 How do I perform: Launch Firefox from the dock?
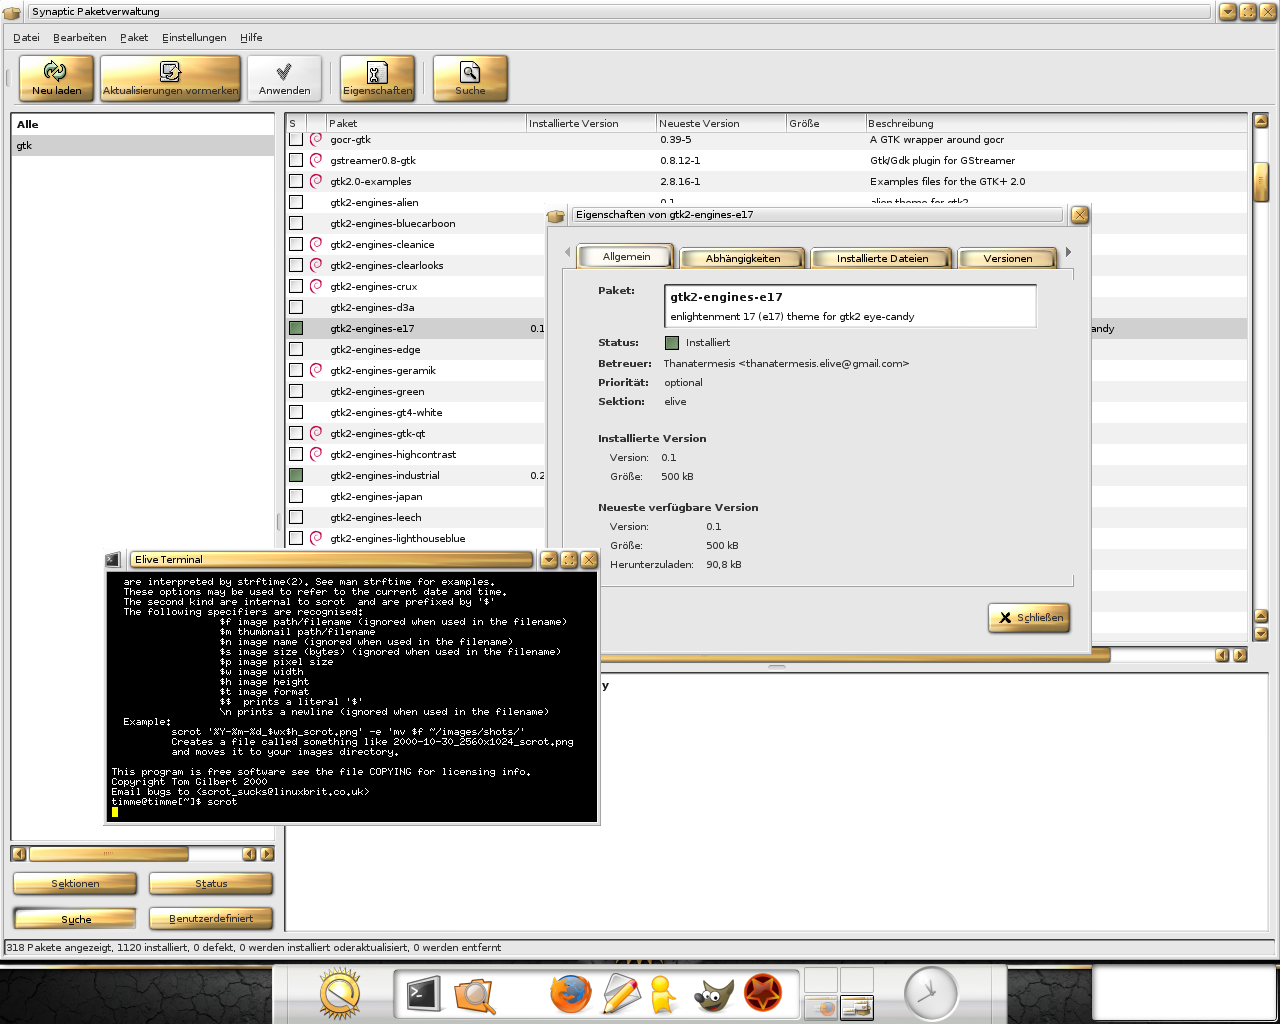click(x=571, y=994)
